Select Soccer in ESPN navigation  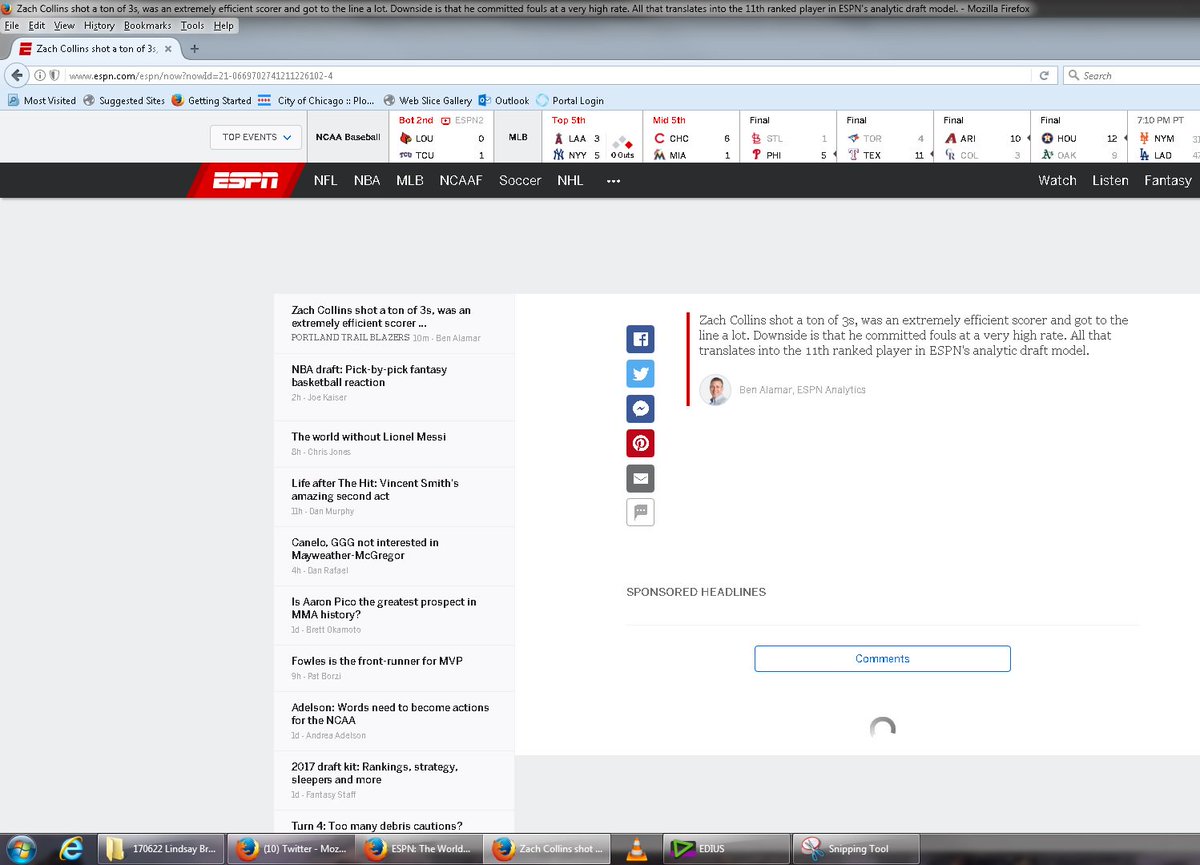pos(520,181)
